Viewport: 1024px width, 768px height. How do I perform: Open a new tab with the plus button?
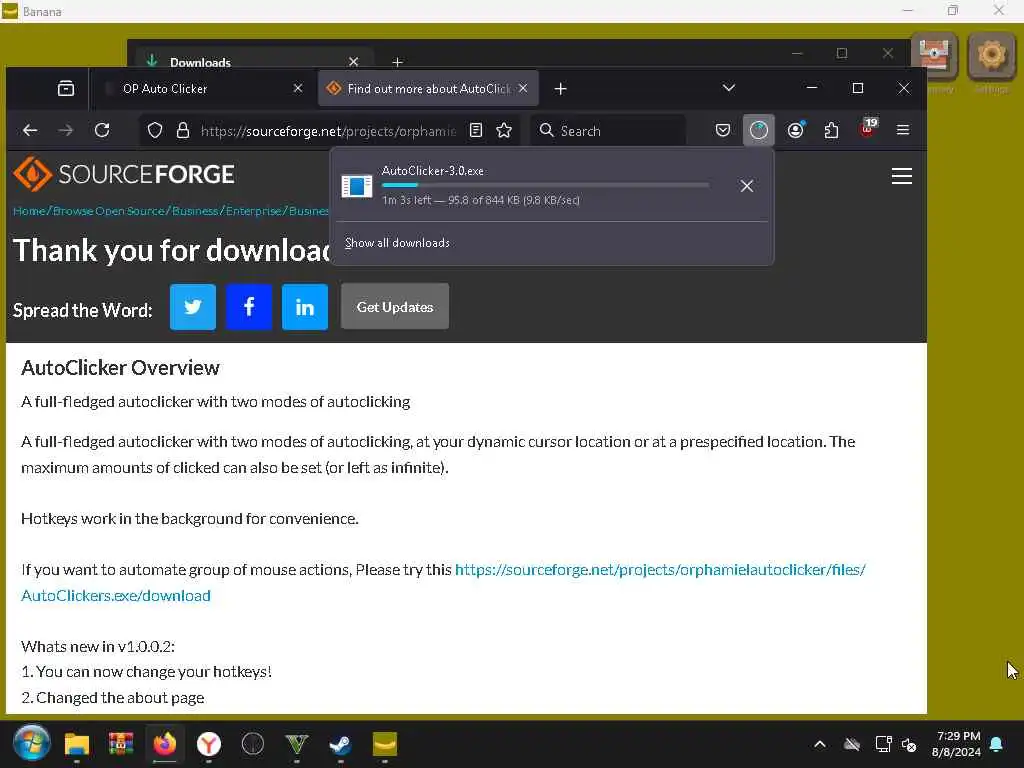pyautogui.click(x=560, y=88)
